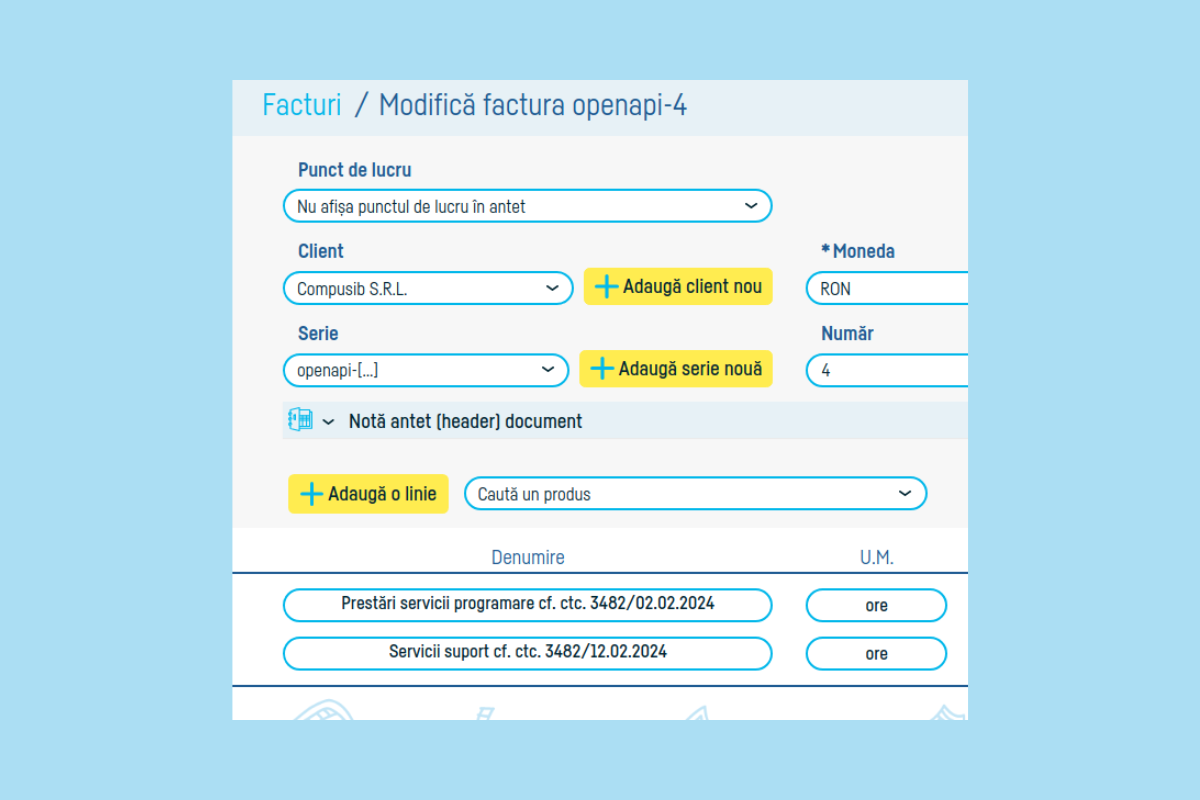Open the Caută un produs search dropdown
This screenshot has width=1200, height=800.
click(695, 494)
